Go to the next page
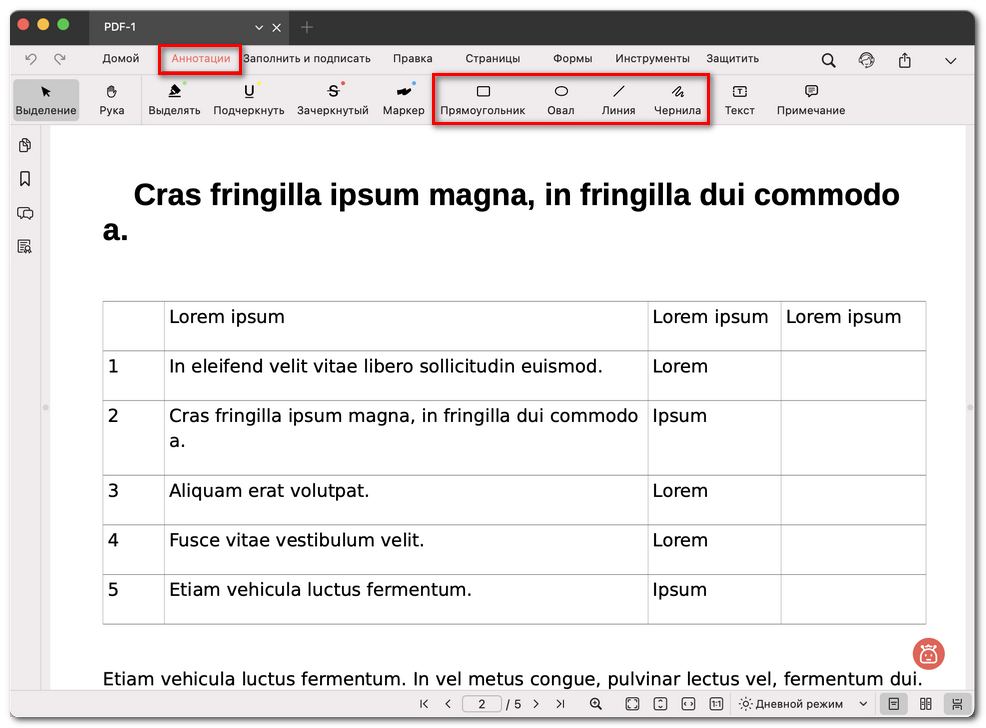Screen dimensions: 986x728 (536, 704)
